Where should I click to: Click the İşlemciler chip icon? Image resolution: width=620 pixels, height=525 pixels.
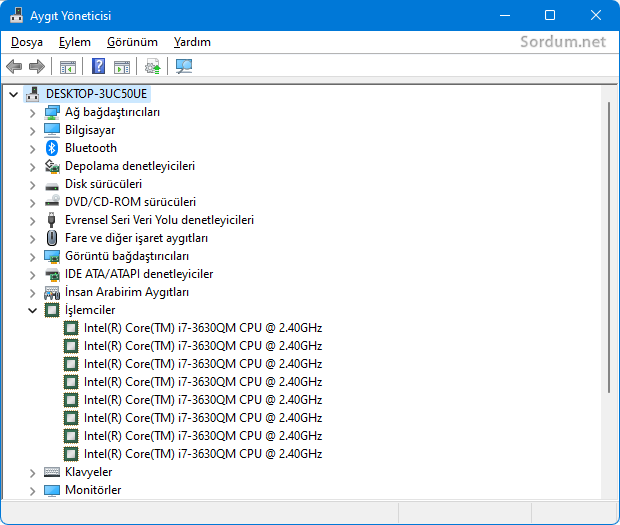click(x=52, y=310)
